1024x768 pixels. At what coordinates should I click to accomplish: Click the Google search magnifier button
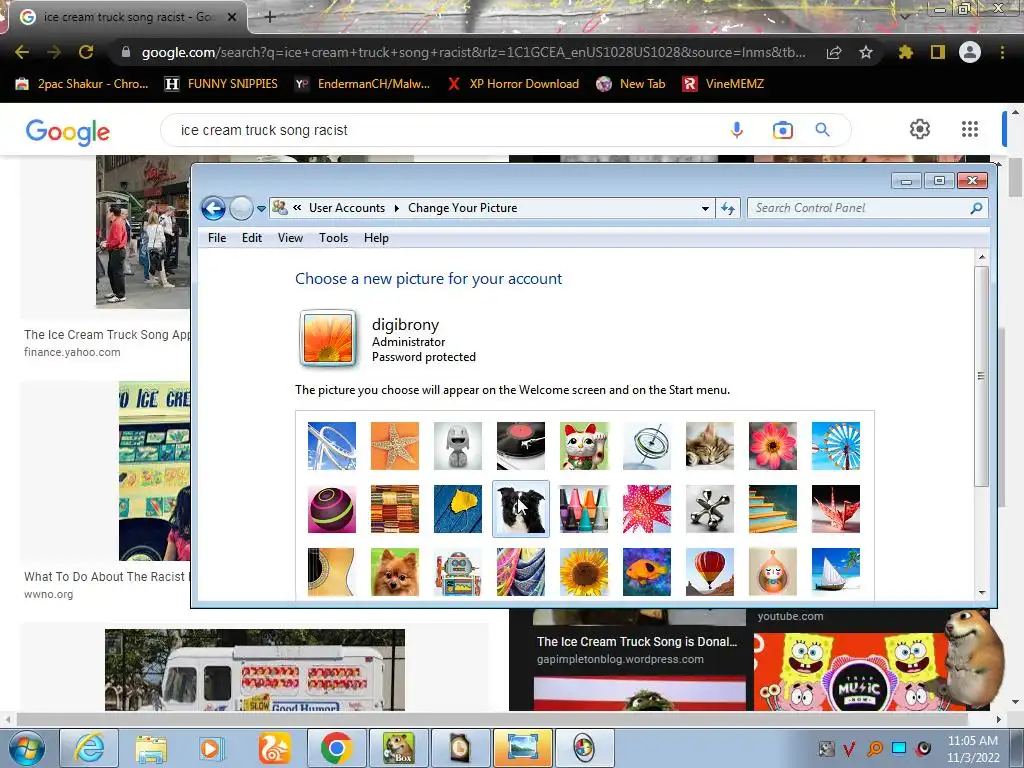point(822,130)
